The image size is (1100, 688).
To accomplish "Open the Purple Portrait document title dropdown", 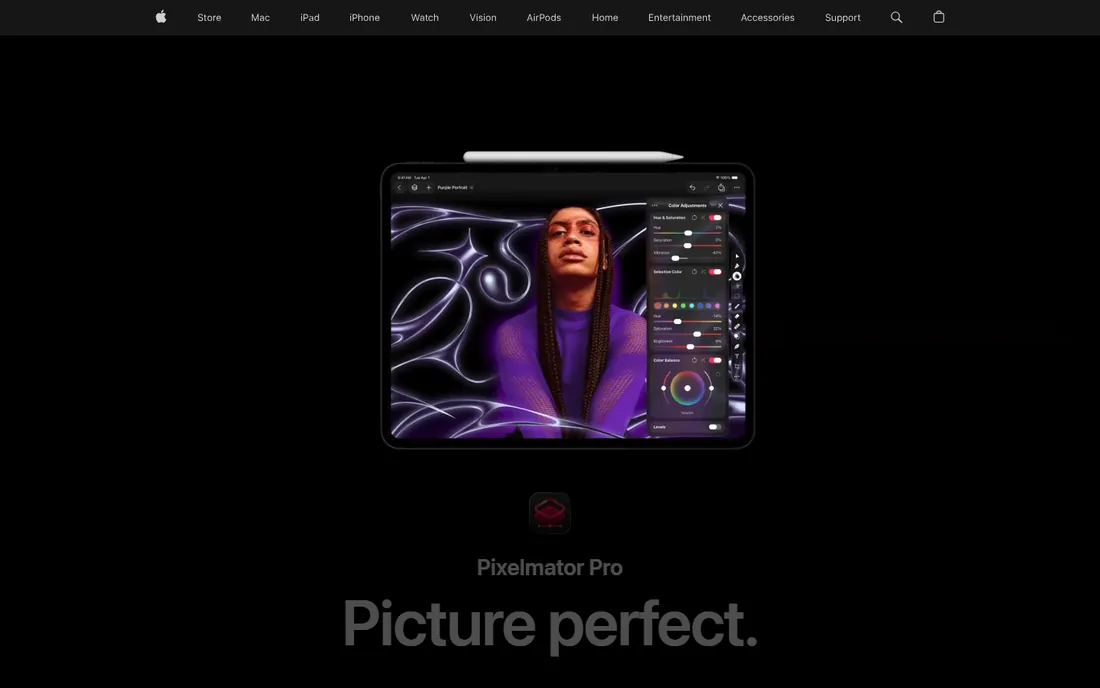I will pos(456,187).
